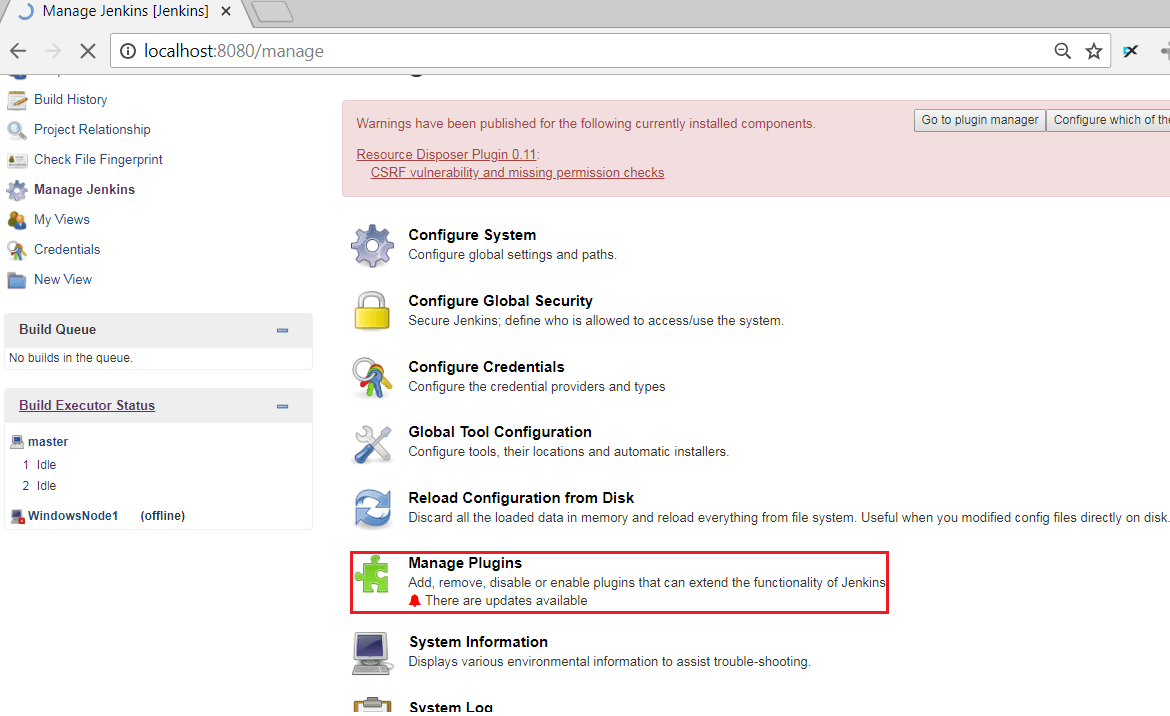Click the Credentials icon in the sidebar
The width and height of the screenshot is (1170, 716).
pyautogui.click(x=17, y=249)
